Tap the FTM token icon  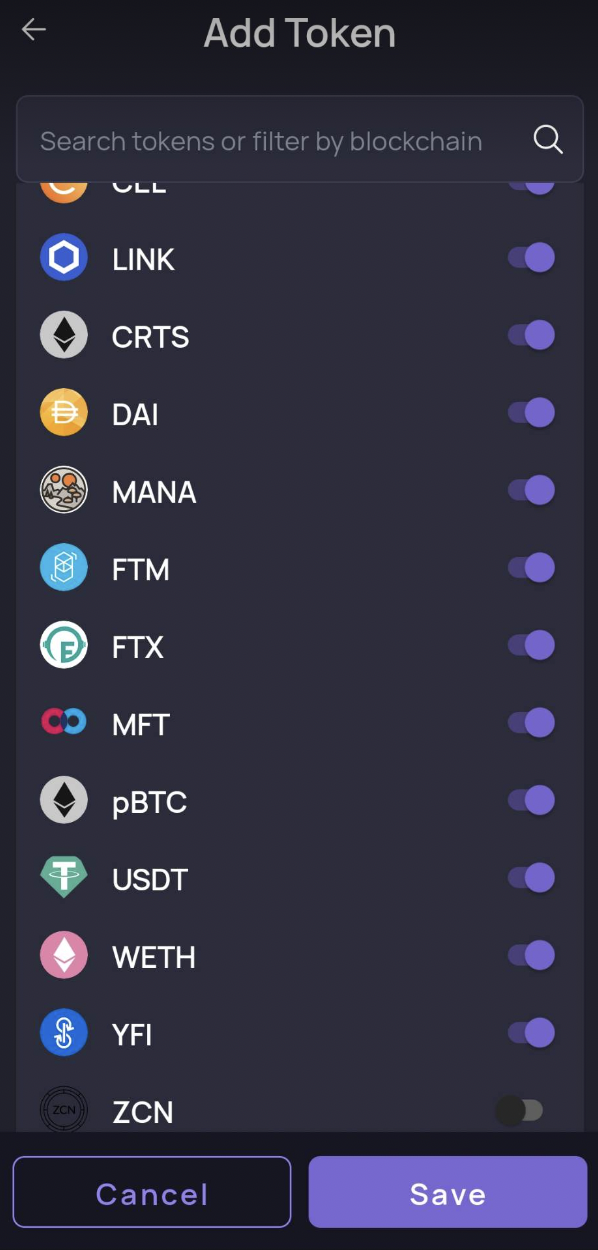[64, 568]
